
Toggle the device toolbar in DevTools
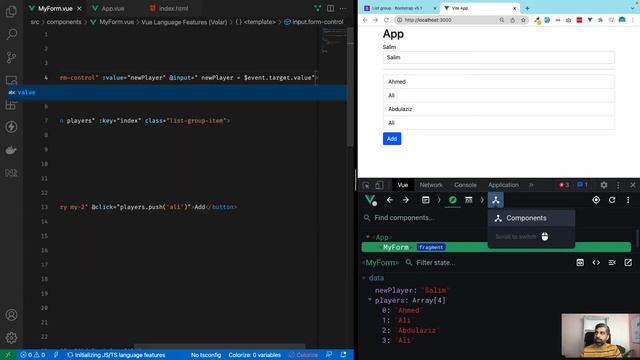coord(379,185)
